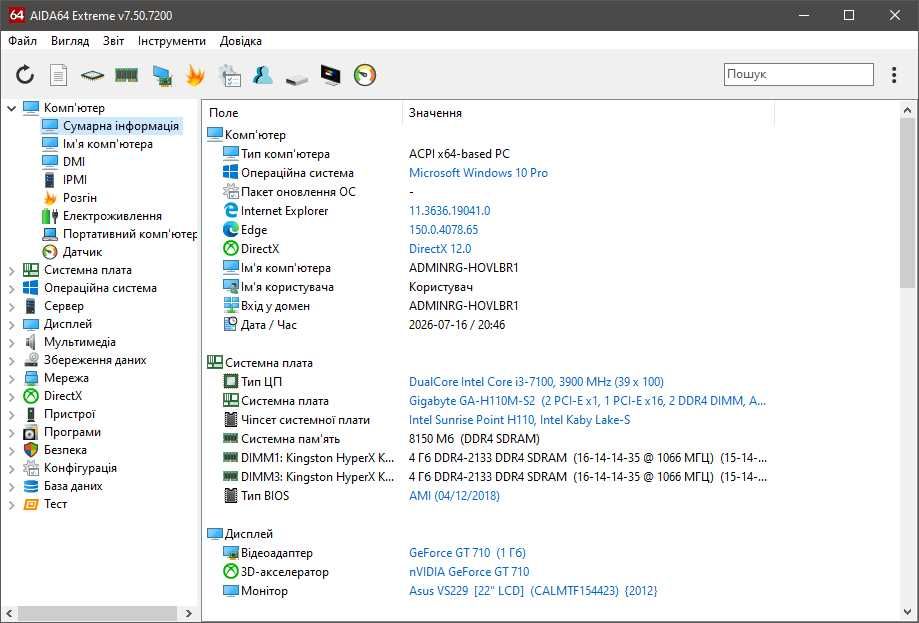Open the DualCore Intel Core i3-7100 link

tap(536, 382)
